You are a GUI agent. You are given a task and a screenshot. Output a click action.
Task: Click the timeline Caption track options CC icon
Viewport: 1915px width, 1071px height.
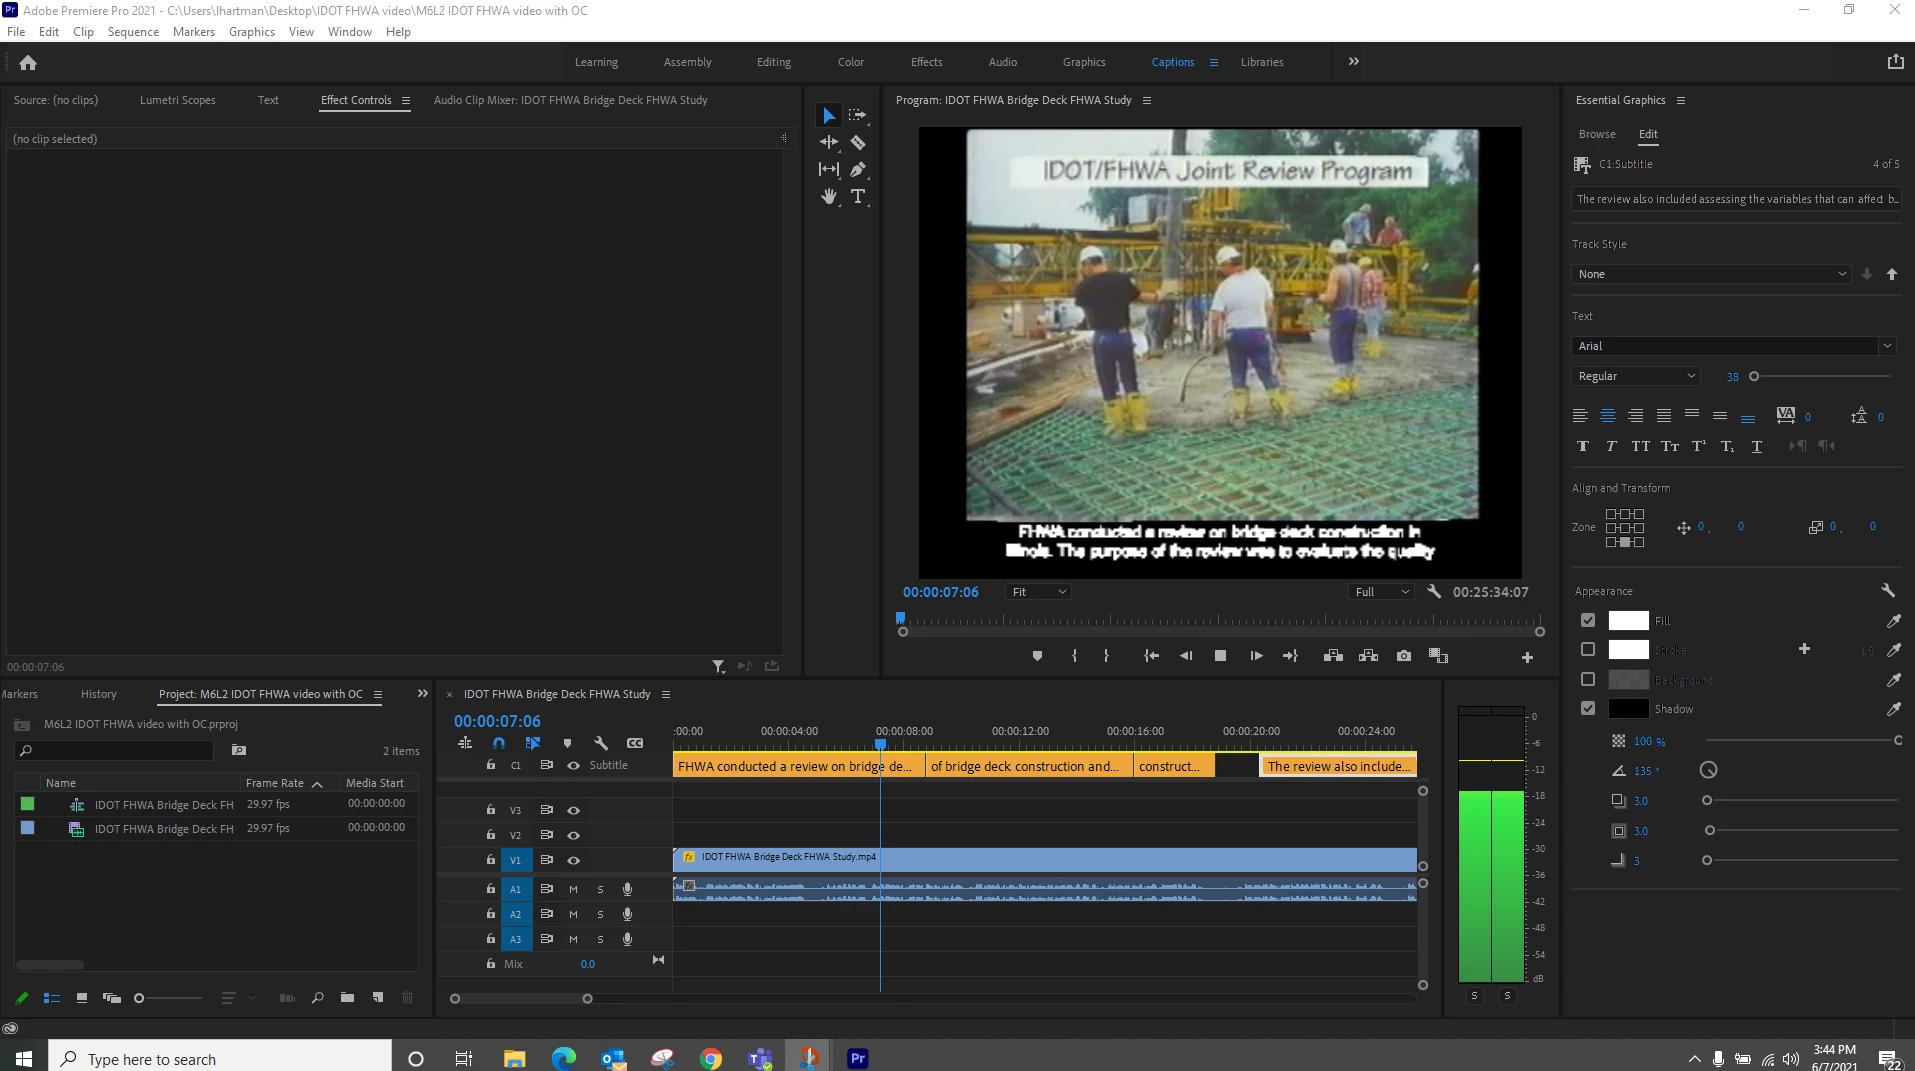click(x=635, y=743)
